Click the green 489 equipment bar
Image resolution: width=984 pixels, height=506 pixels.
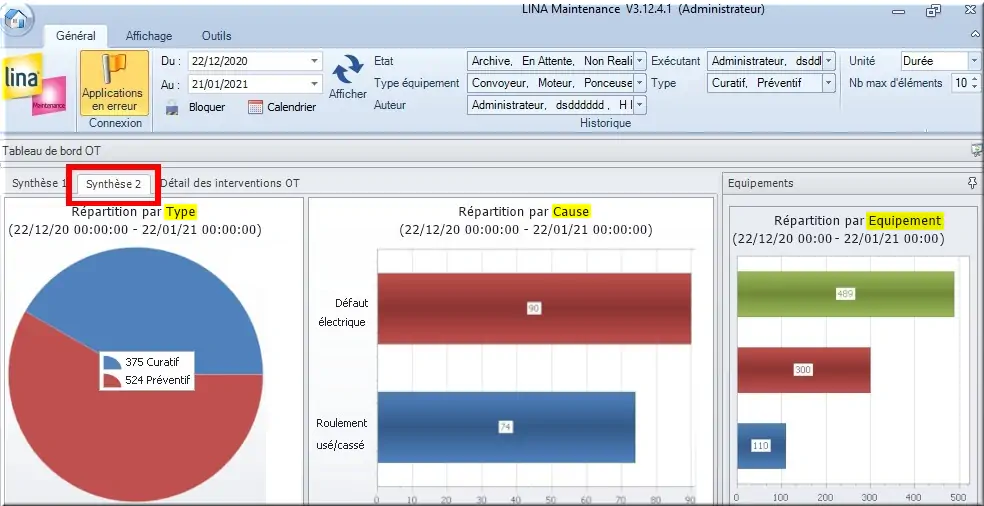[x=845, y=294]
